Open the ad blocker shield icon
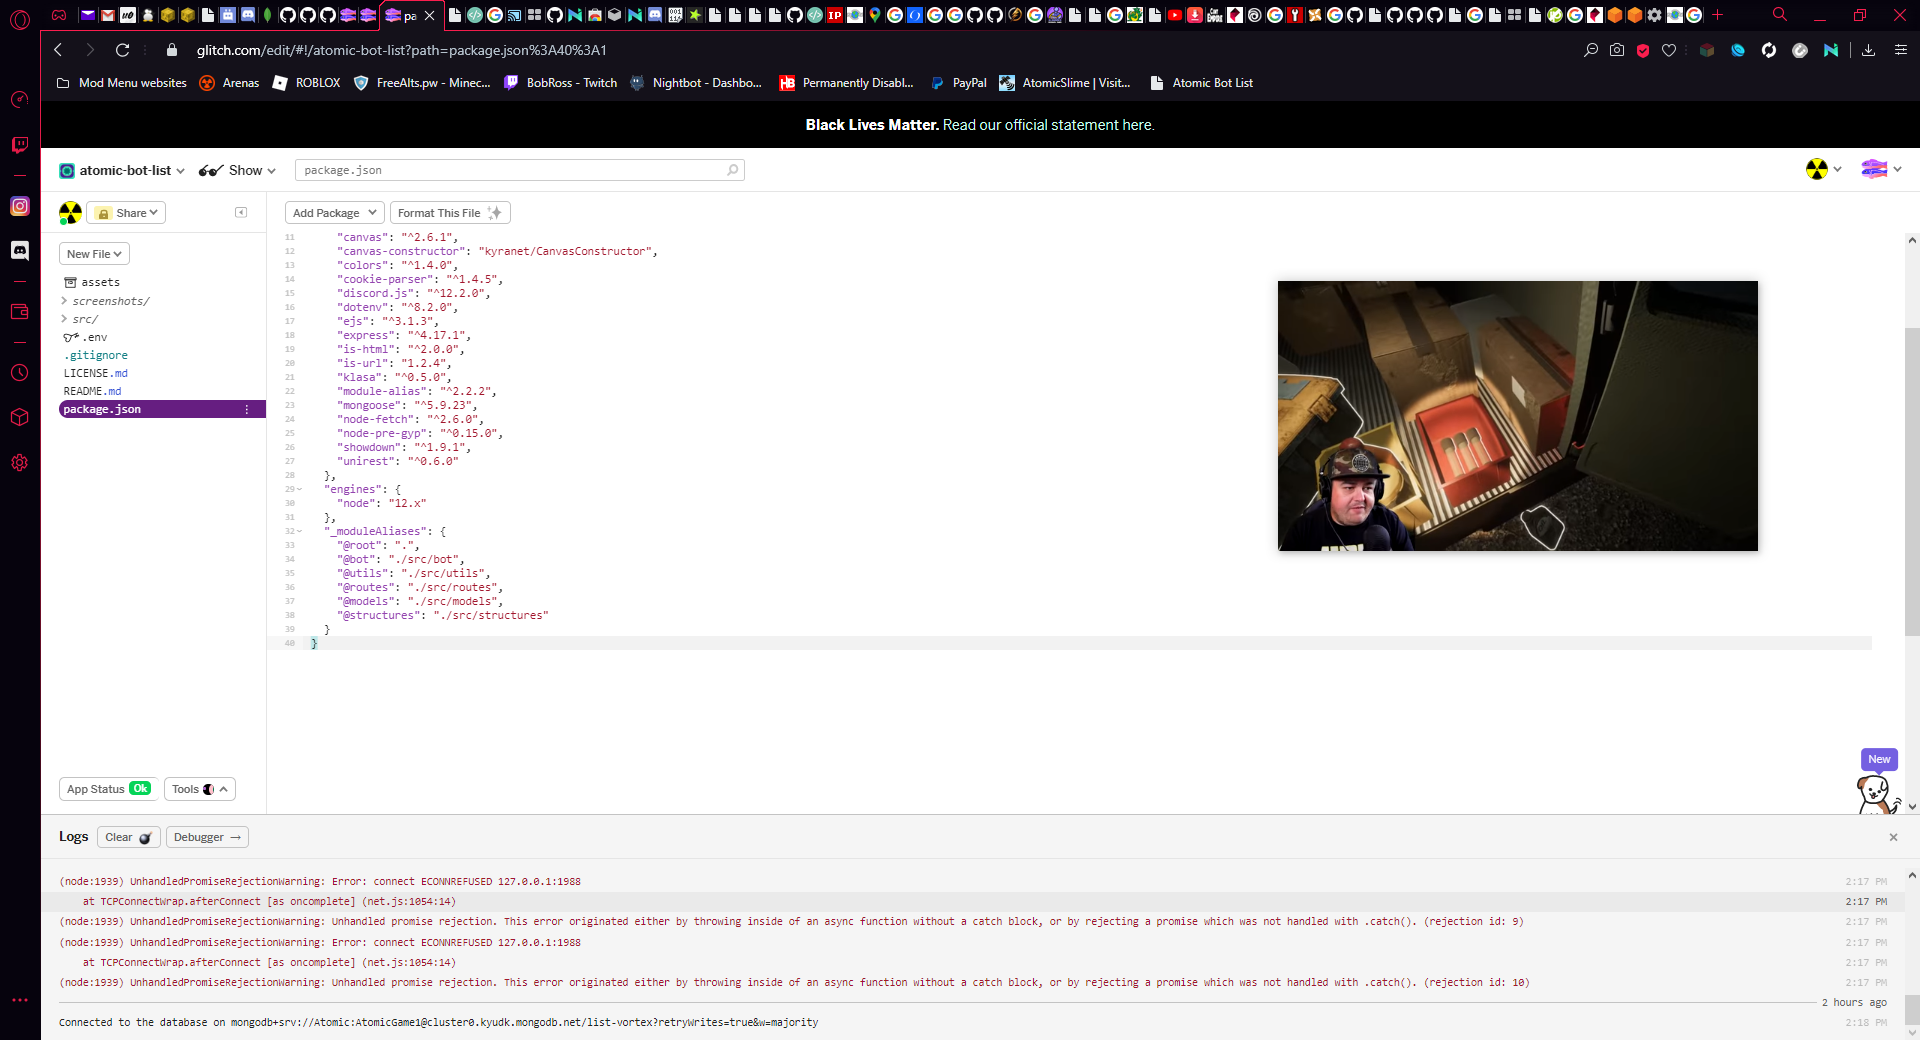1920x1040 pixels. point(1643,50)
